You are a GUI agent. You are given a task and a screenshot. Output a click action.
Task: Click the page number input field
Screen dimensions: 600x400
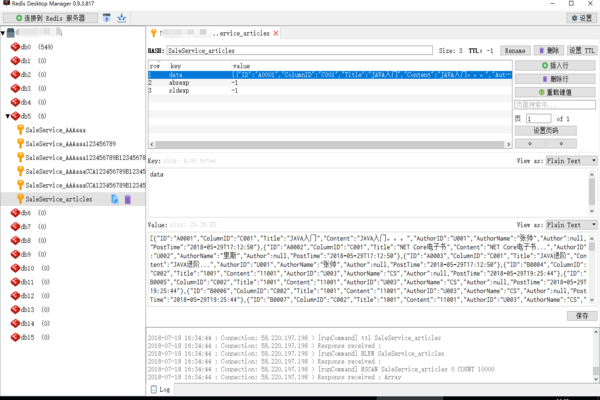pos(538,119)
